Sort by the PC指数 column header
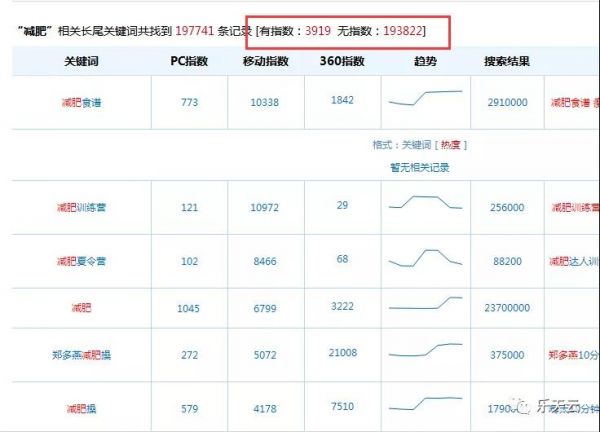The width and height of the screenshot is (600, 432). 189,61
